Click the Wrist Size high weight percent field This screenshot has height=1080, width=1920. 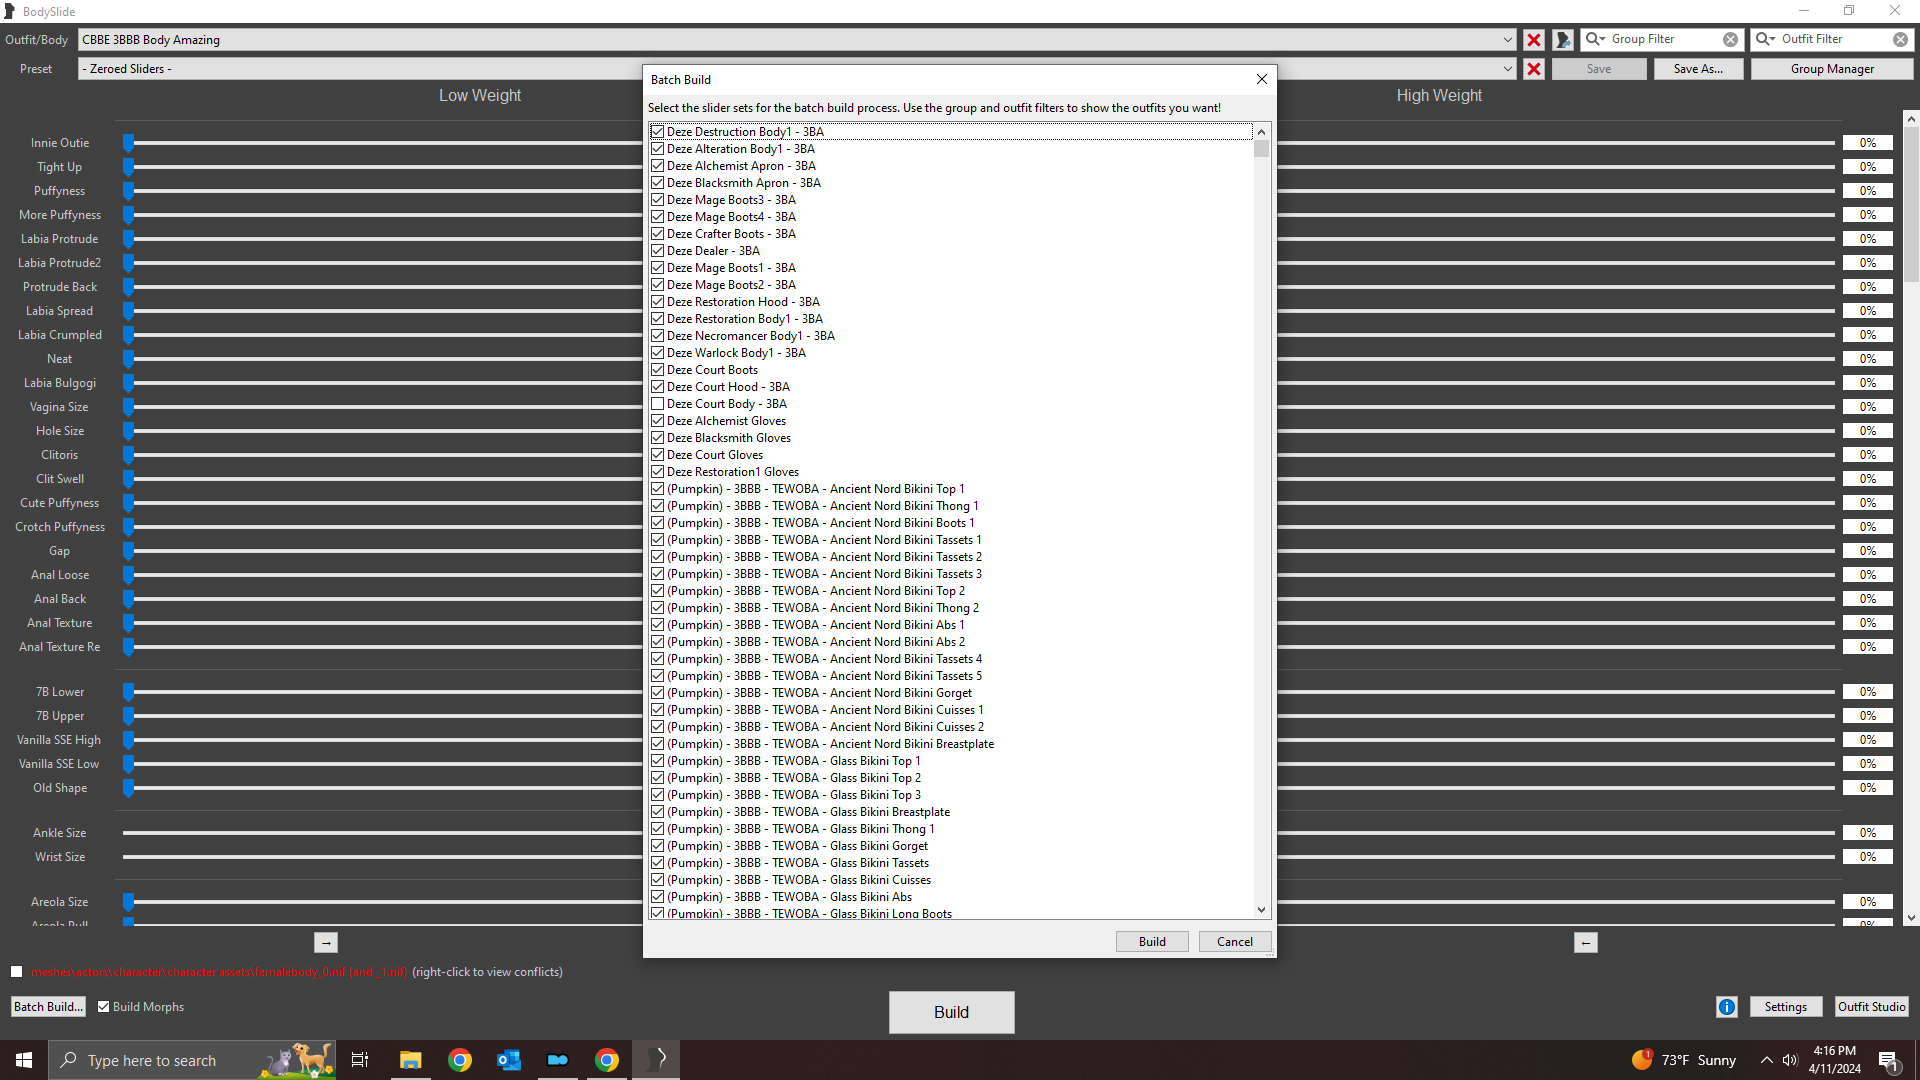pyautogui.click(x=1867, y=857)
